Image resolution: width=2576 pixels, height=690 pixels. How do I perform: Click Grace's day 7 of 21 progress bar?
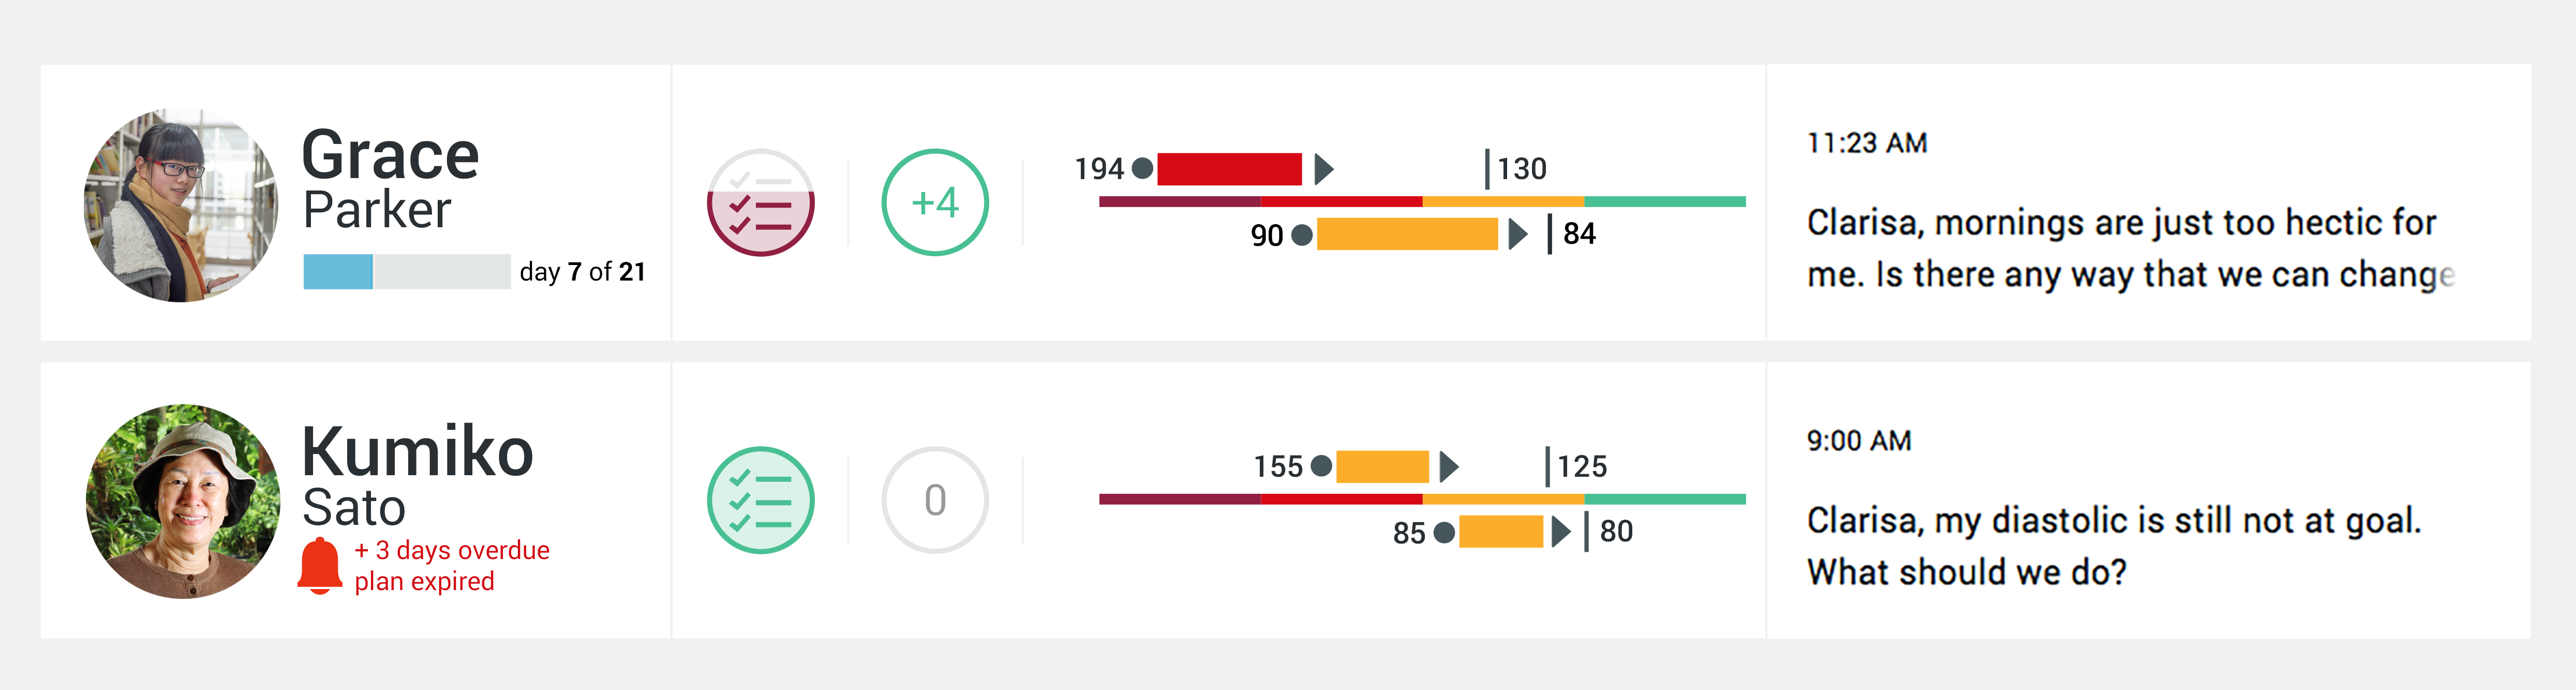pyautogui.click(x=407, y=271)
